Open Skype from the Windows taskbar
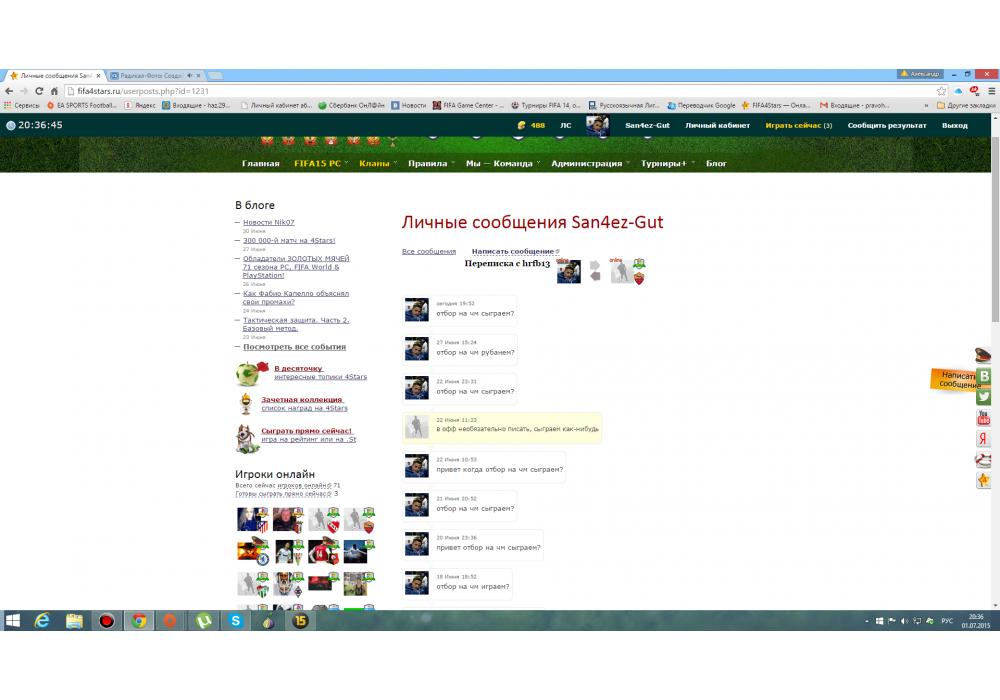Image resolution: width=1000 pixels, height=700 pixels. pyautogui.click(x=235, y=621)
